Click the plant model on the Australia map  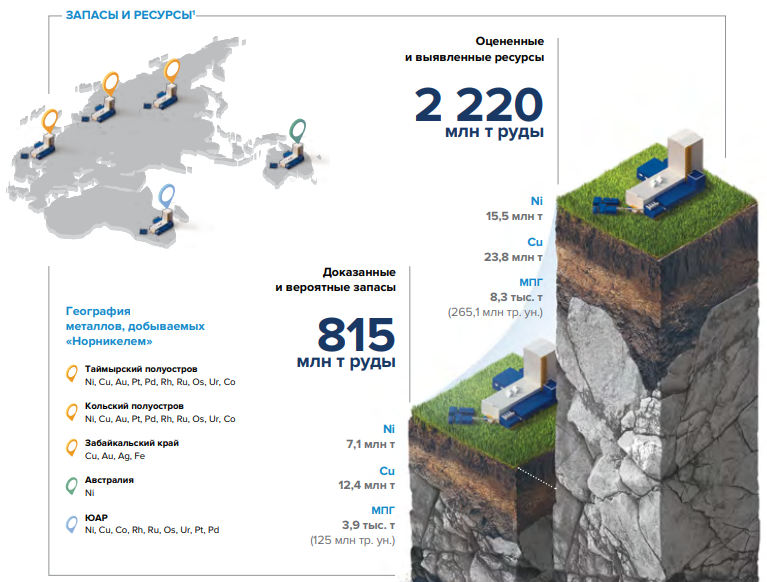tap(289, 155)
